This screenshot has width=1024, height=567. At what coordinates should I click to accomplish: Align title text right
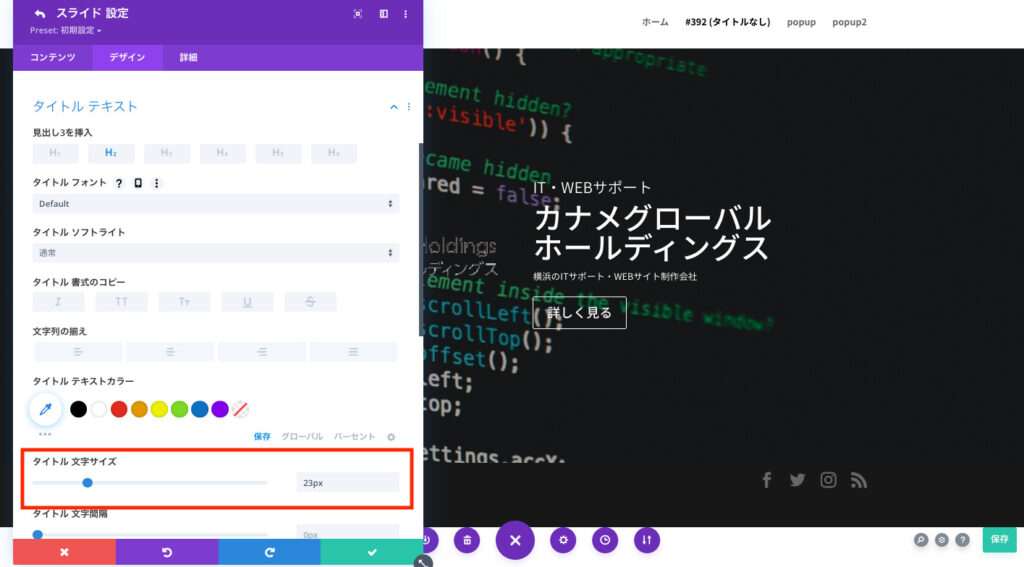point(262,352)
